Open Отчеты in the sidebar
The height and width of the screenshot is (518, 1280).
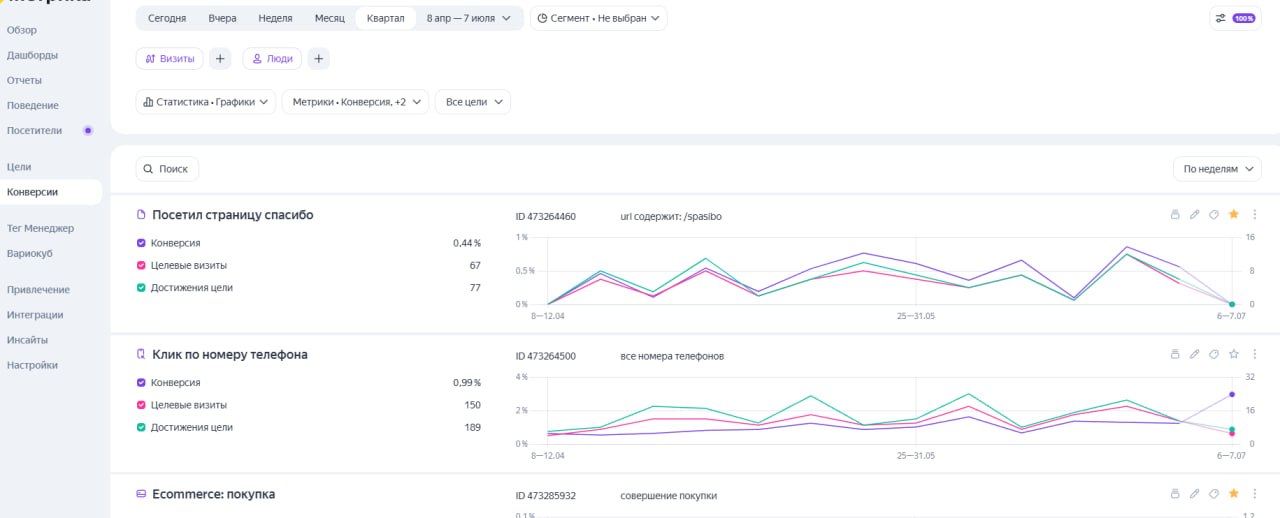pos(24,80)
